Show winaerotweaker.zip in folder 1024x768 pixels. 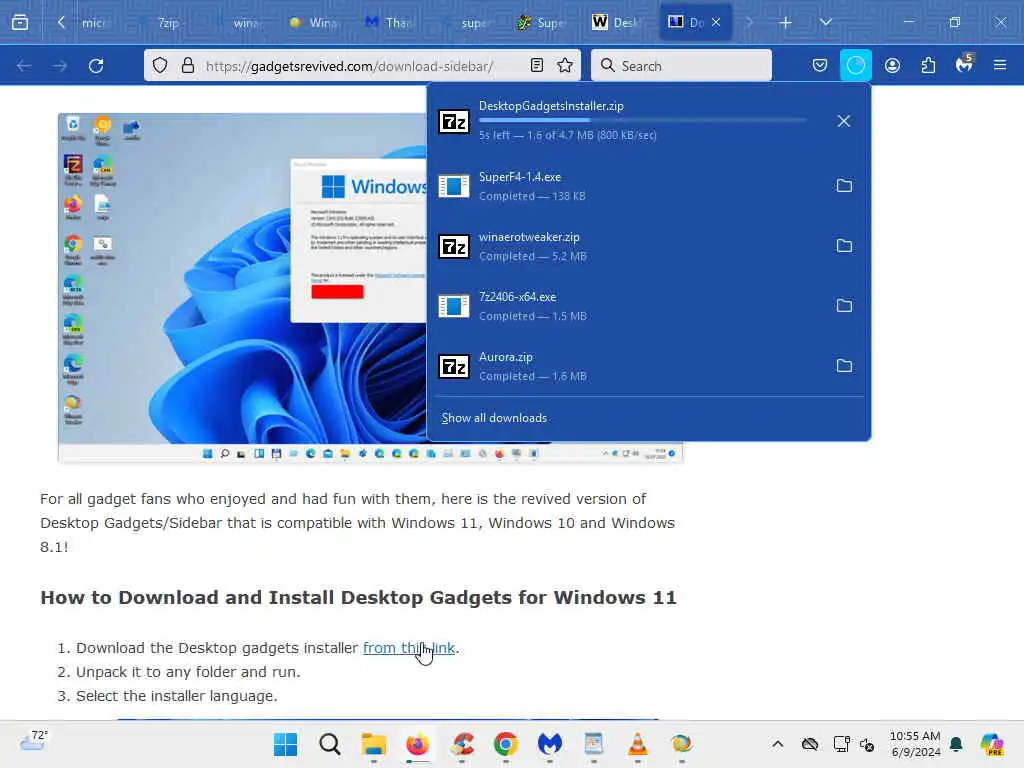[x=844, y=246]
